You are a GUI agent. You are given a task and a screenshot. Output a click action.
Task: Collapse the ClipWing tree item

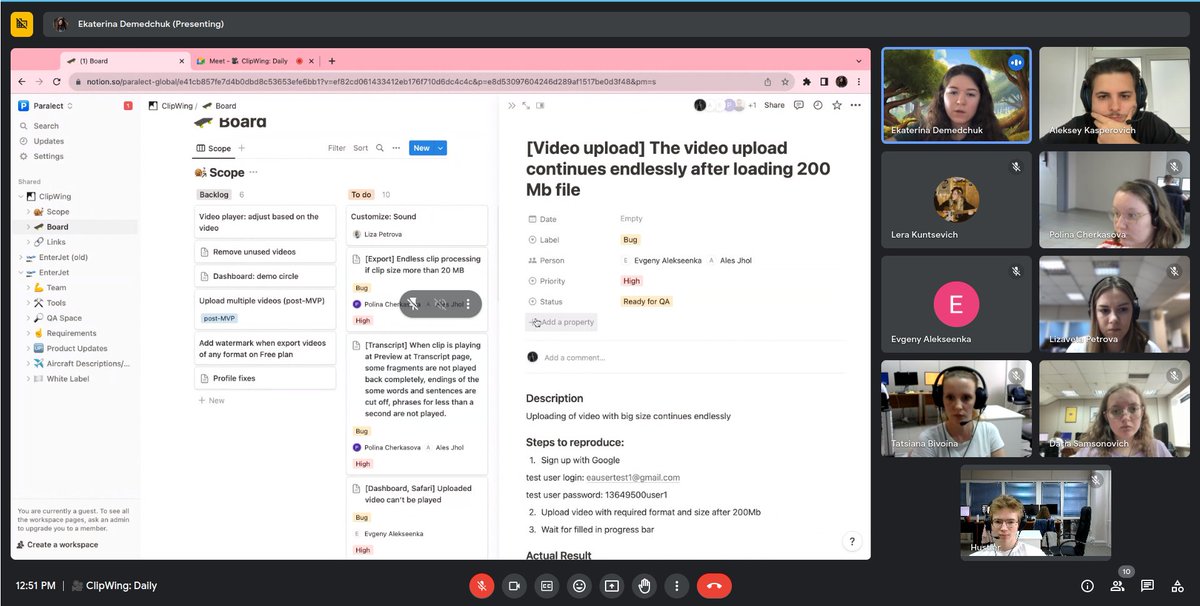pyautogui.click(x=20, y=196)
